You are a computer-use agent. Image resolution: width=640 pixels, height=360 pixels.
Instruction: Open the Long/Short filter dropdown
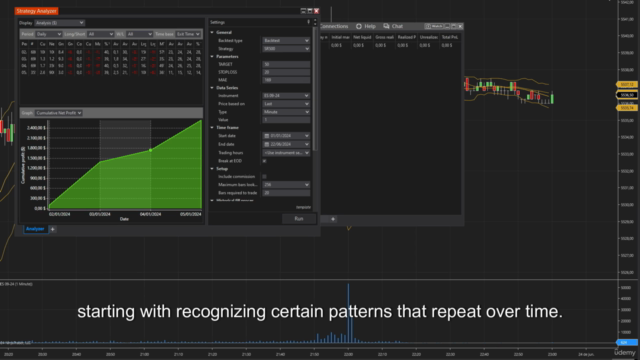point(100,34)
